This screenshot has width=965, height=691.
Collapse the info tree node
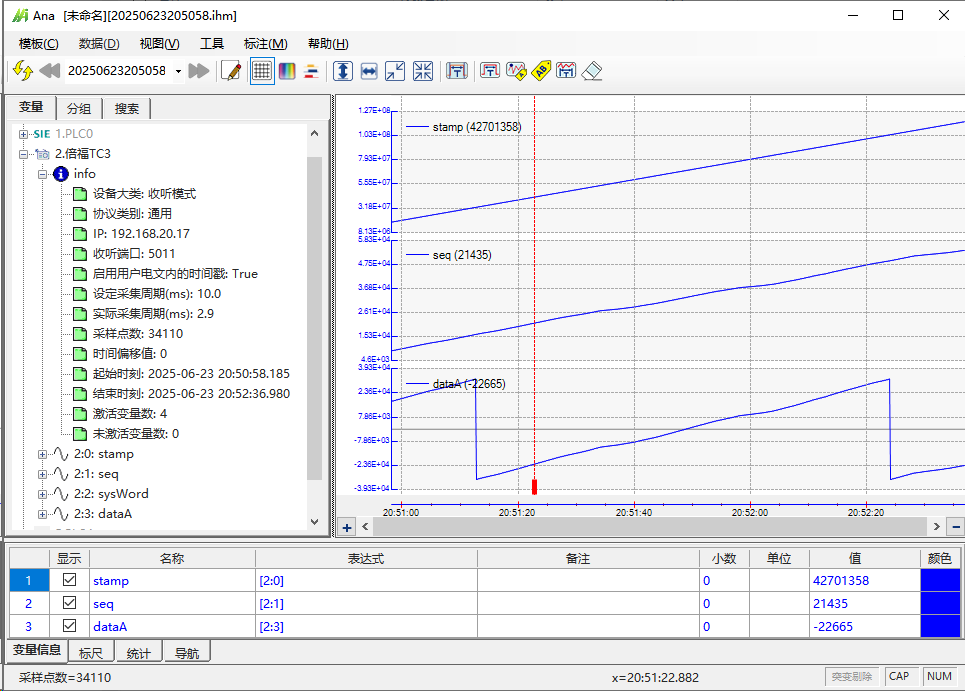42,174
